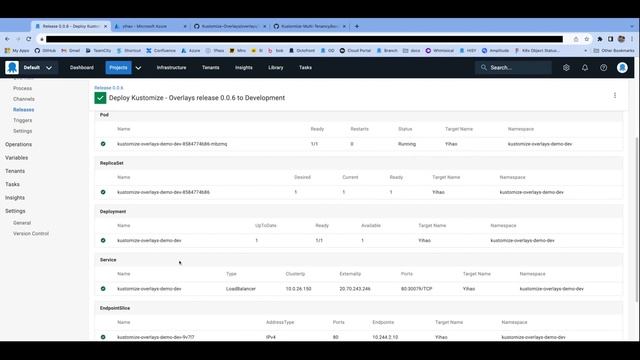This screenshot has height=360, width=640.
Task: Open the configuration gear icon
Action: 566,68
